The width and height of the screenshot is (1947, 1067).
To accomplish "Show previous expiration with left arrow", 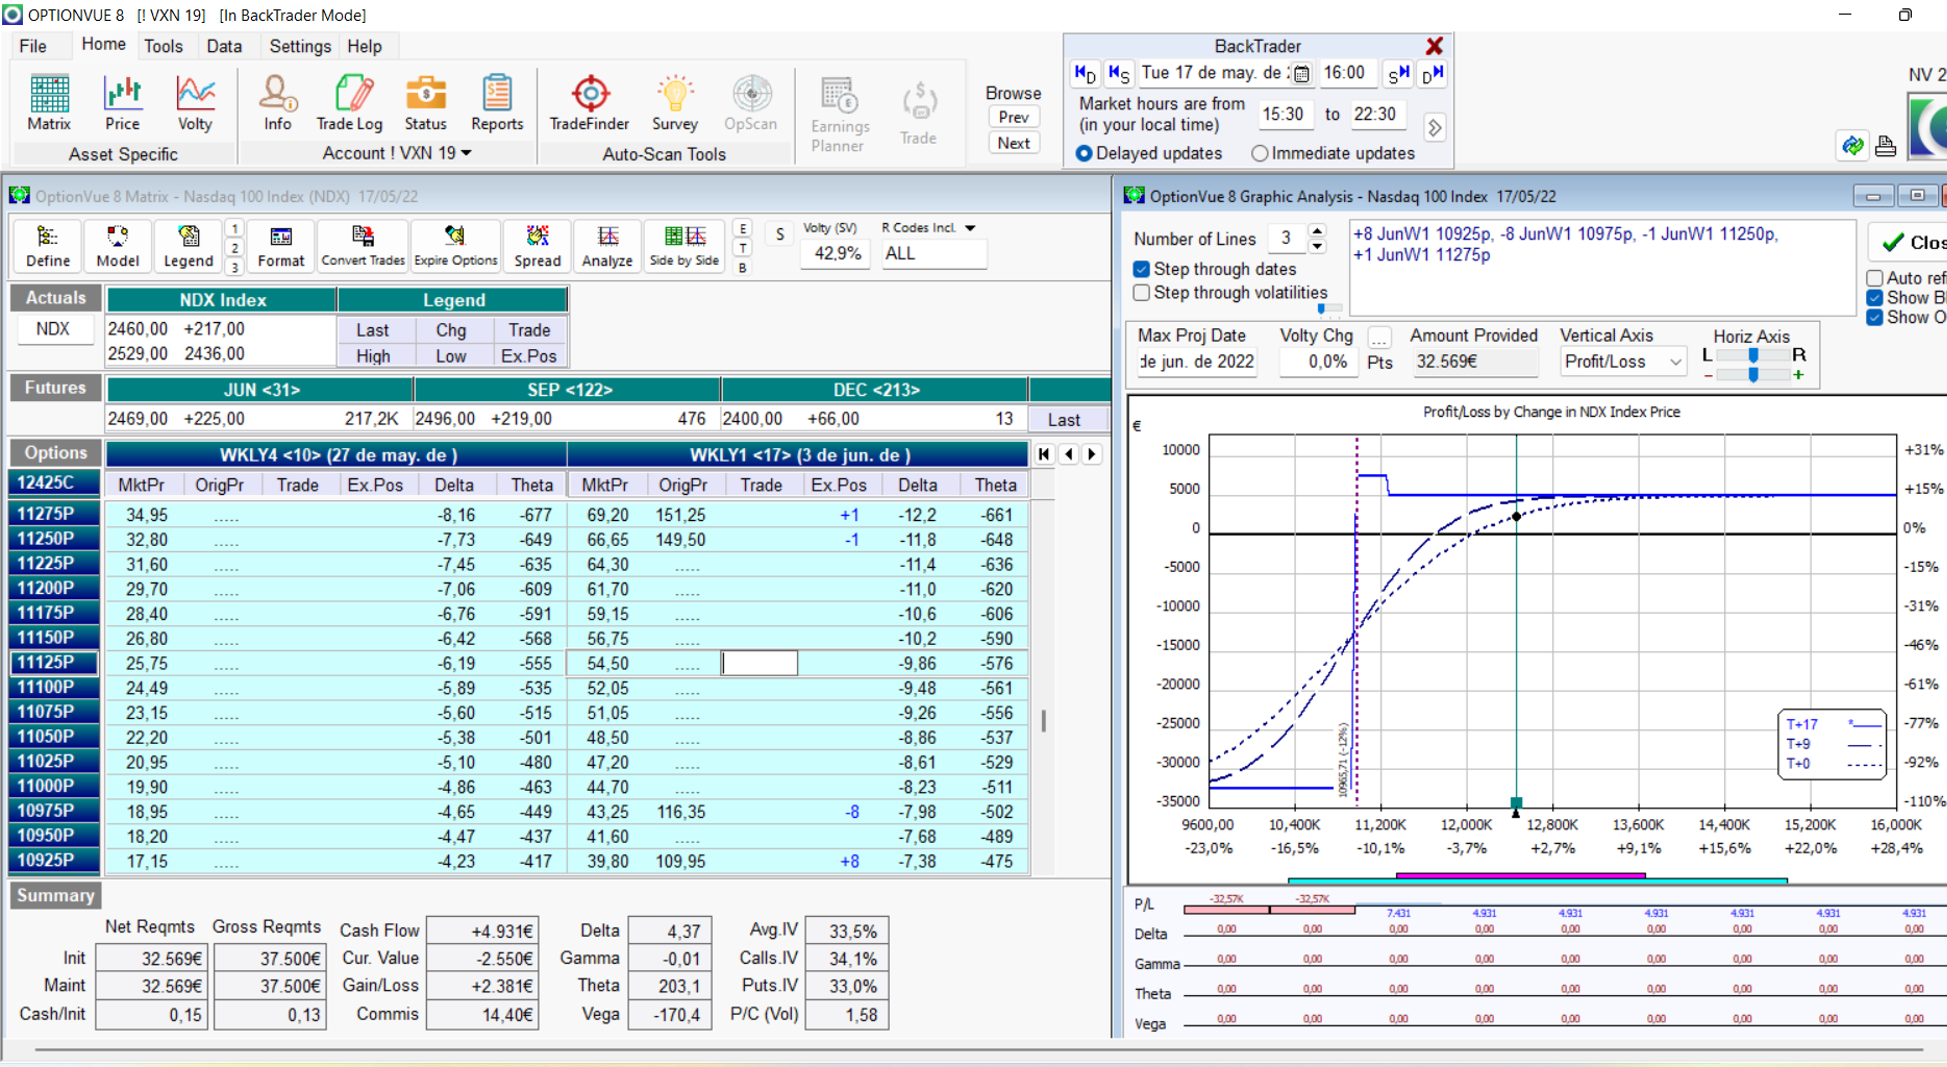I will point(1068,454).
